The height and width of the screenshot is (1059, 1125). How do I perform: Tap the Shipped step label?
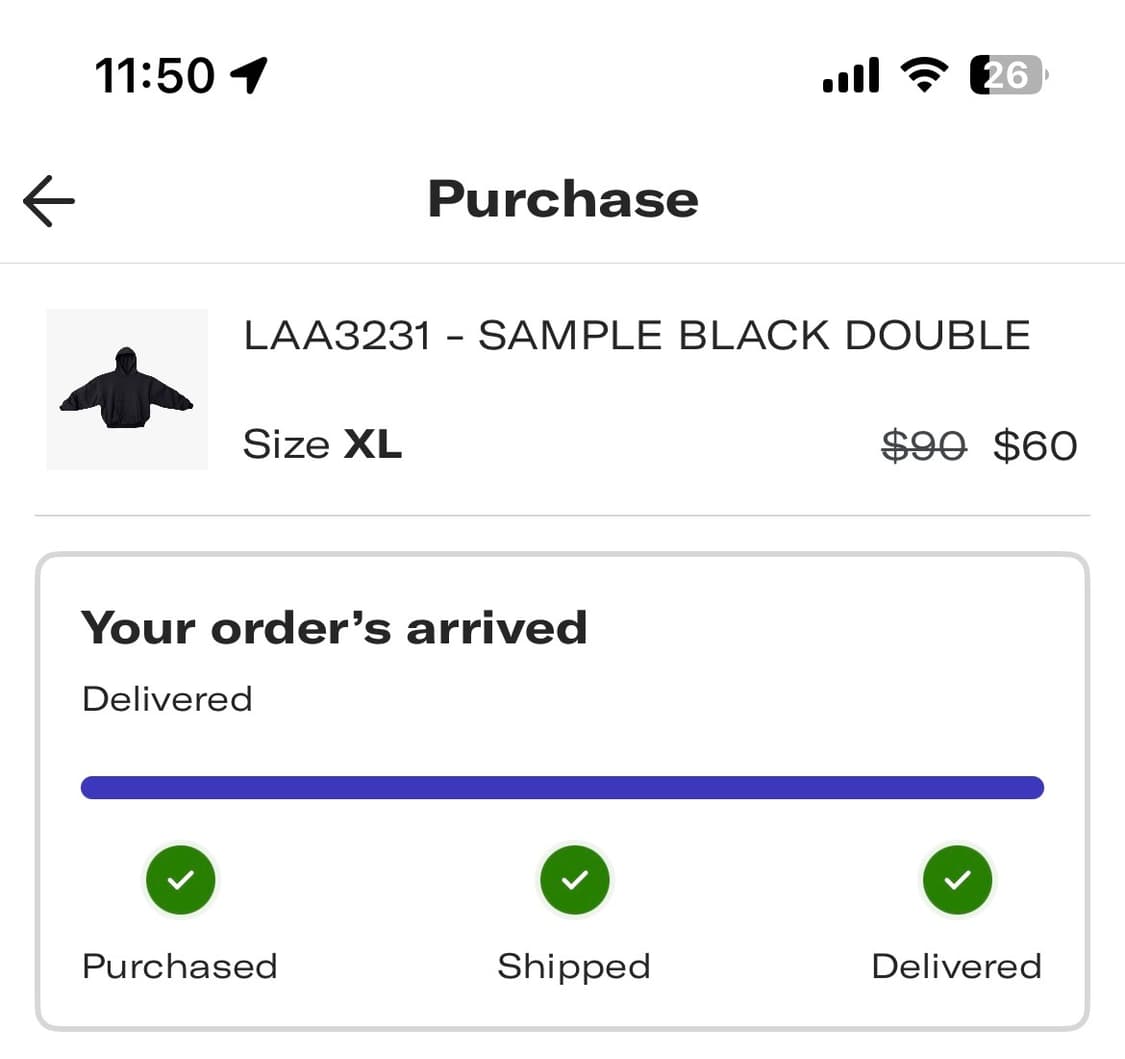tap(574, 966)
